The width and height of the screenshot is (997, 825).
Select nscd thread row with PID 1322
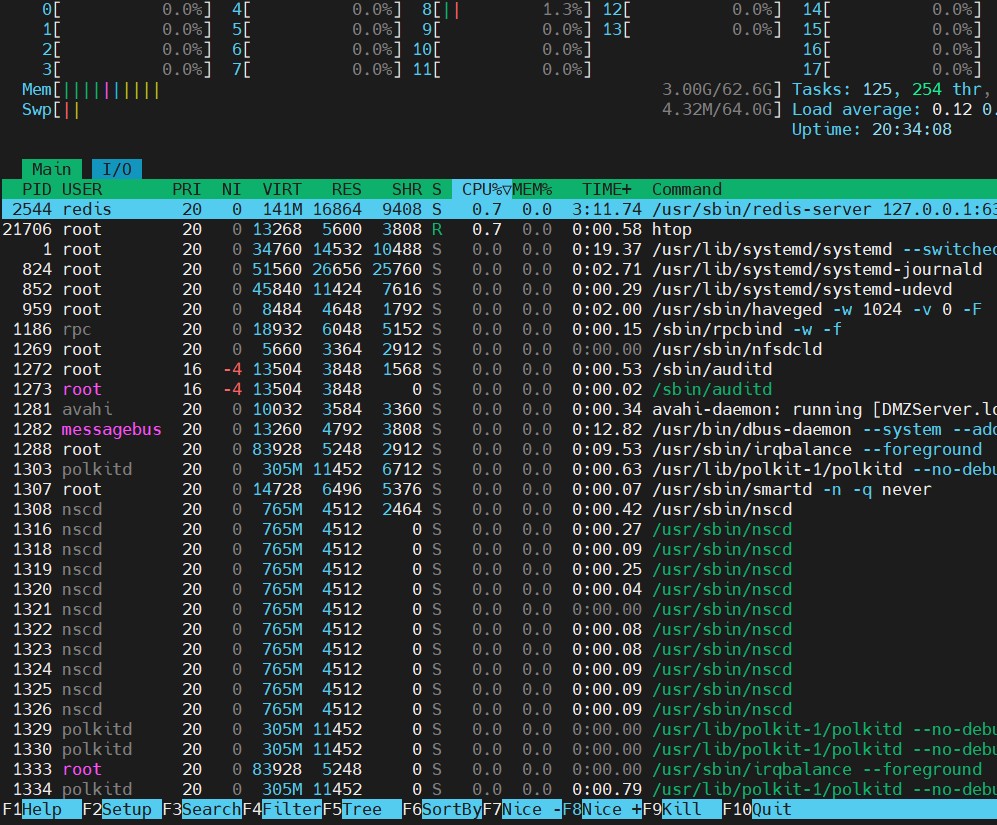pyautogui.click(x=498, y=629)
